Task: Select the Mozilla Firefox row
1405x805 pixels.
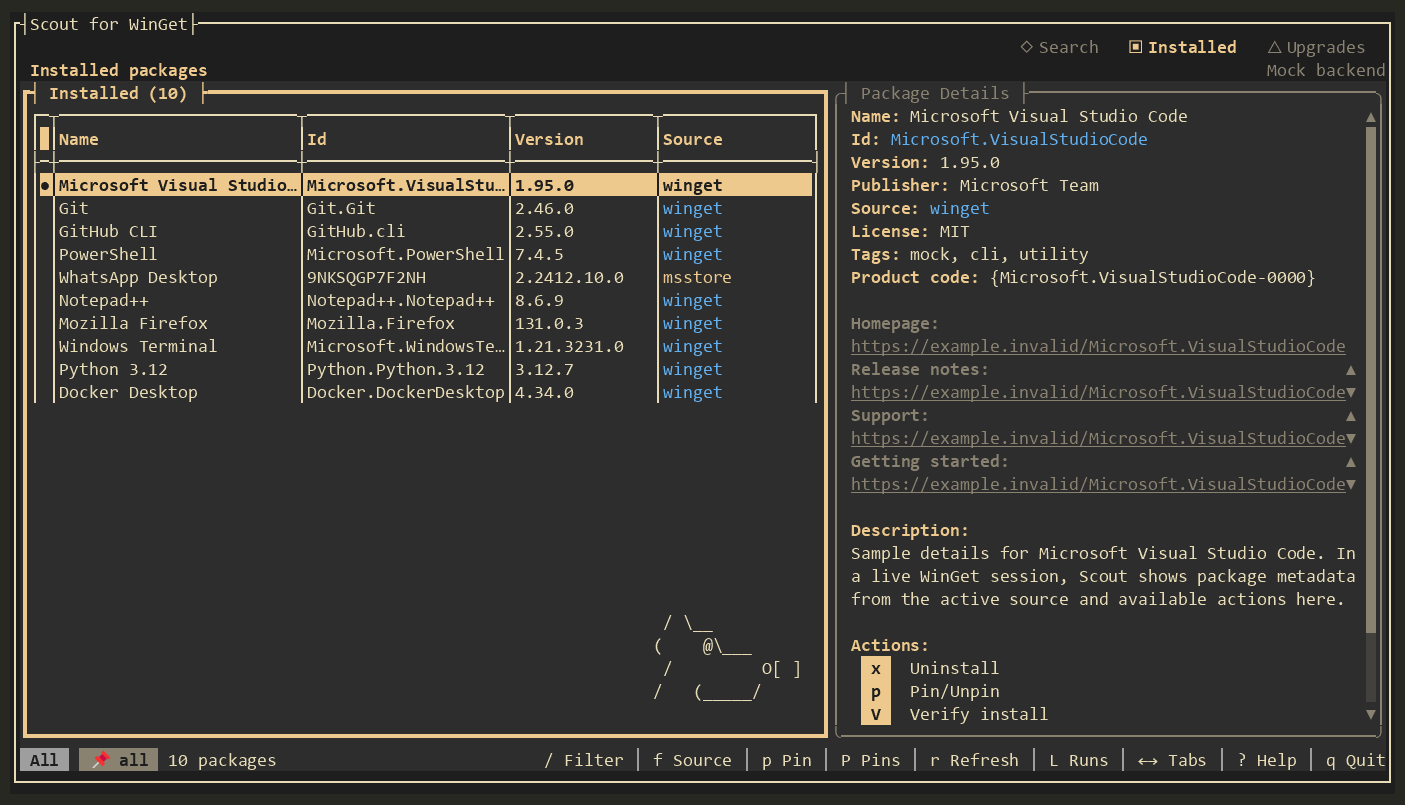Action: [426, 323]
